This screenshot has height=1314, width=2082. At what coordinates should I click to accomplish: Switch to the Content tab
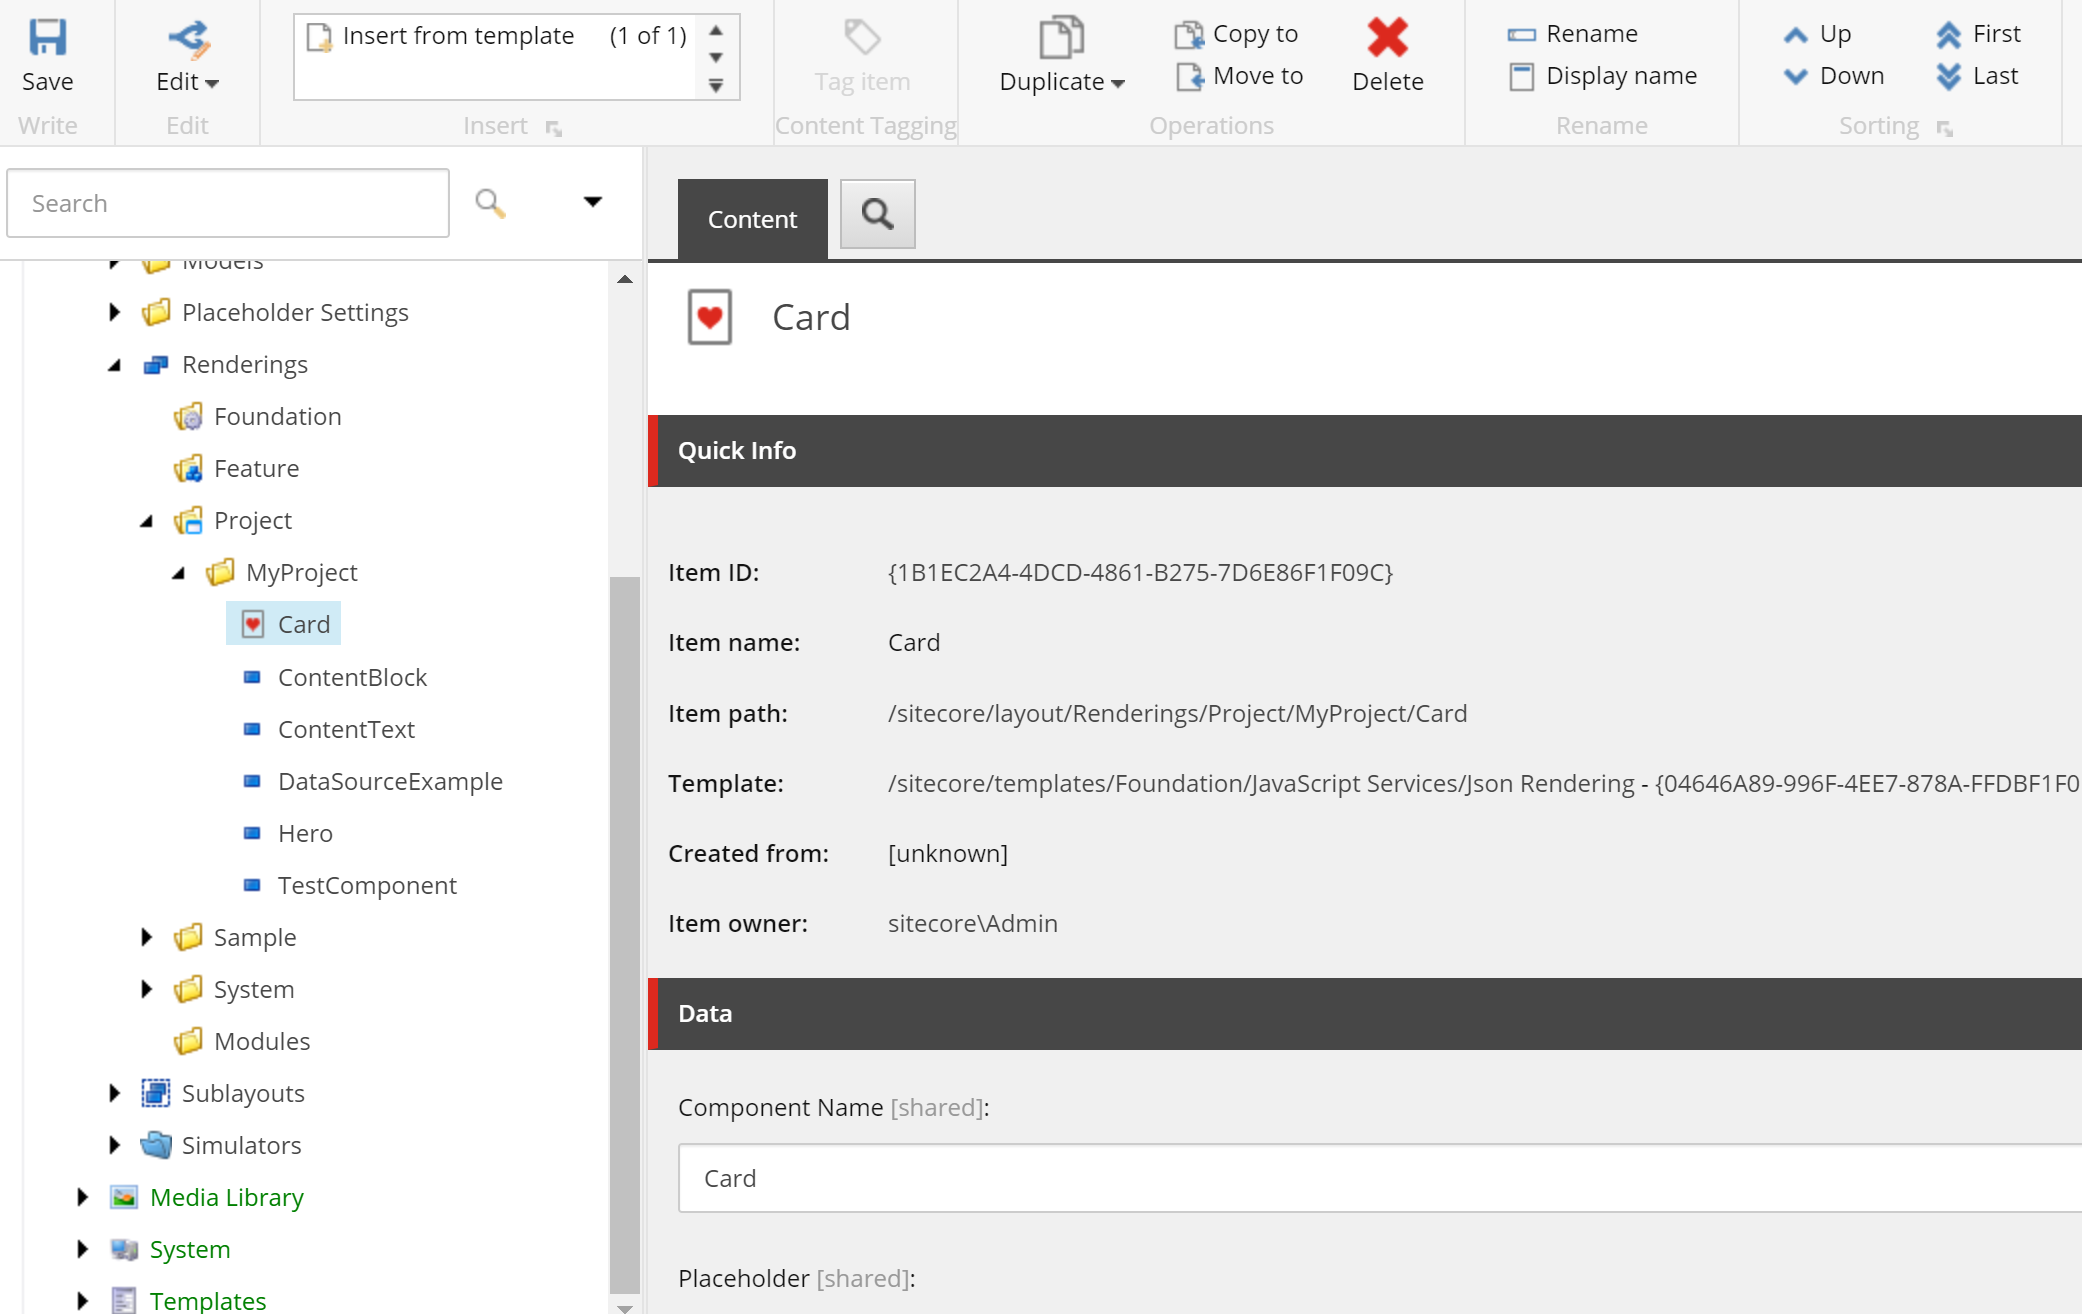752,219
